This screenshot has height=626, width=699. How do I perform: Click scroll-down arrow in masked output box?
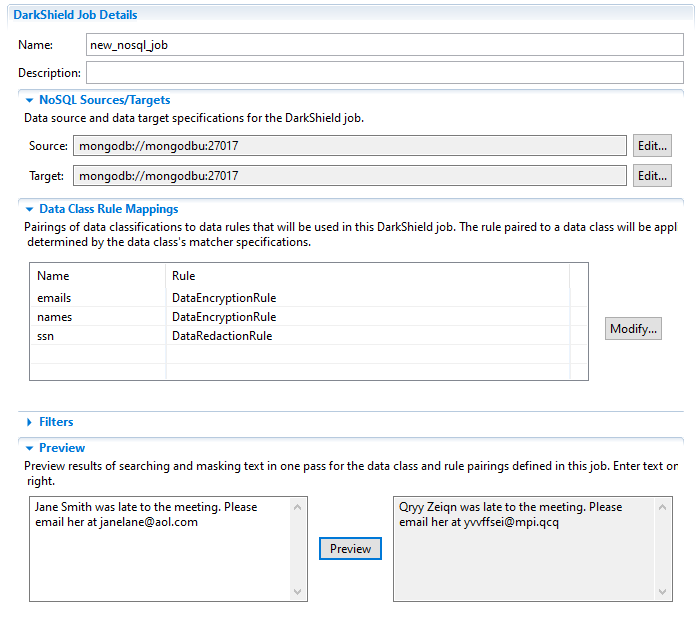(663, 591)
